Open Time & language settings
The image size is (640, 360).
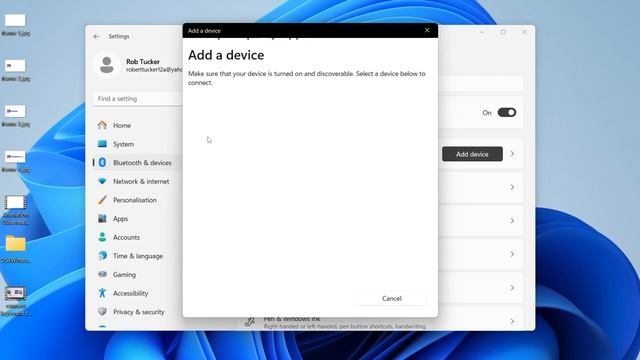(x=138, y=256)
